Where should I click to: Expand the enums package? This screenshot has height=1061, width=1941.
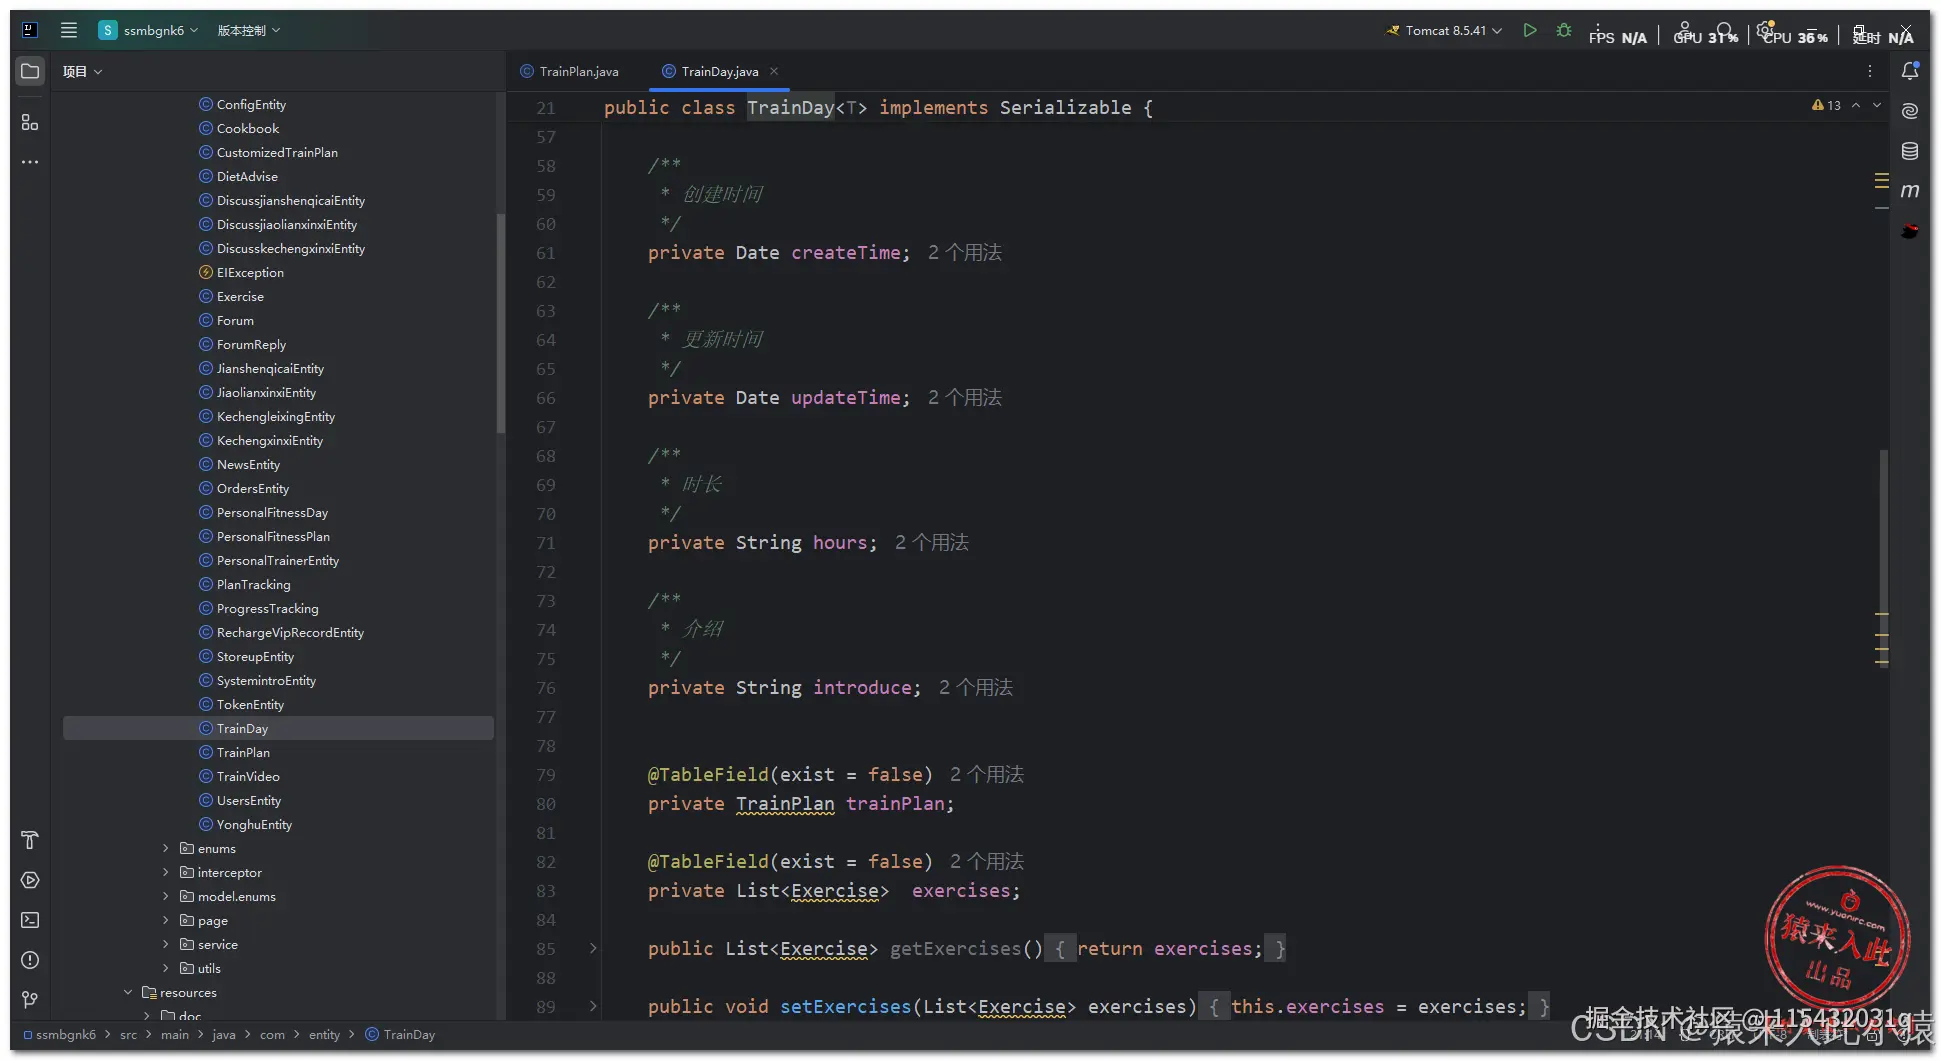(166, 848)
